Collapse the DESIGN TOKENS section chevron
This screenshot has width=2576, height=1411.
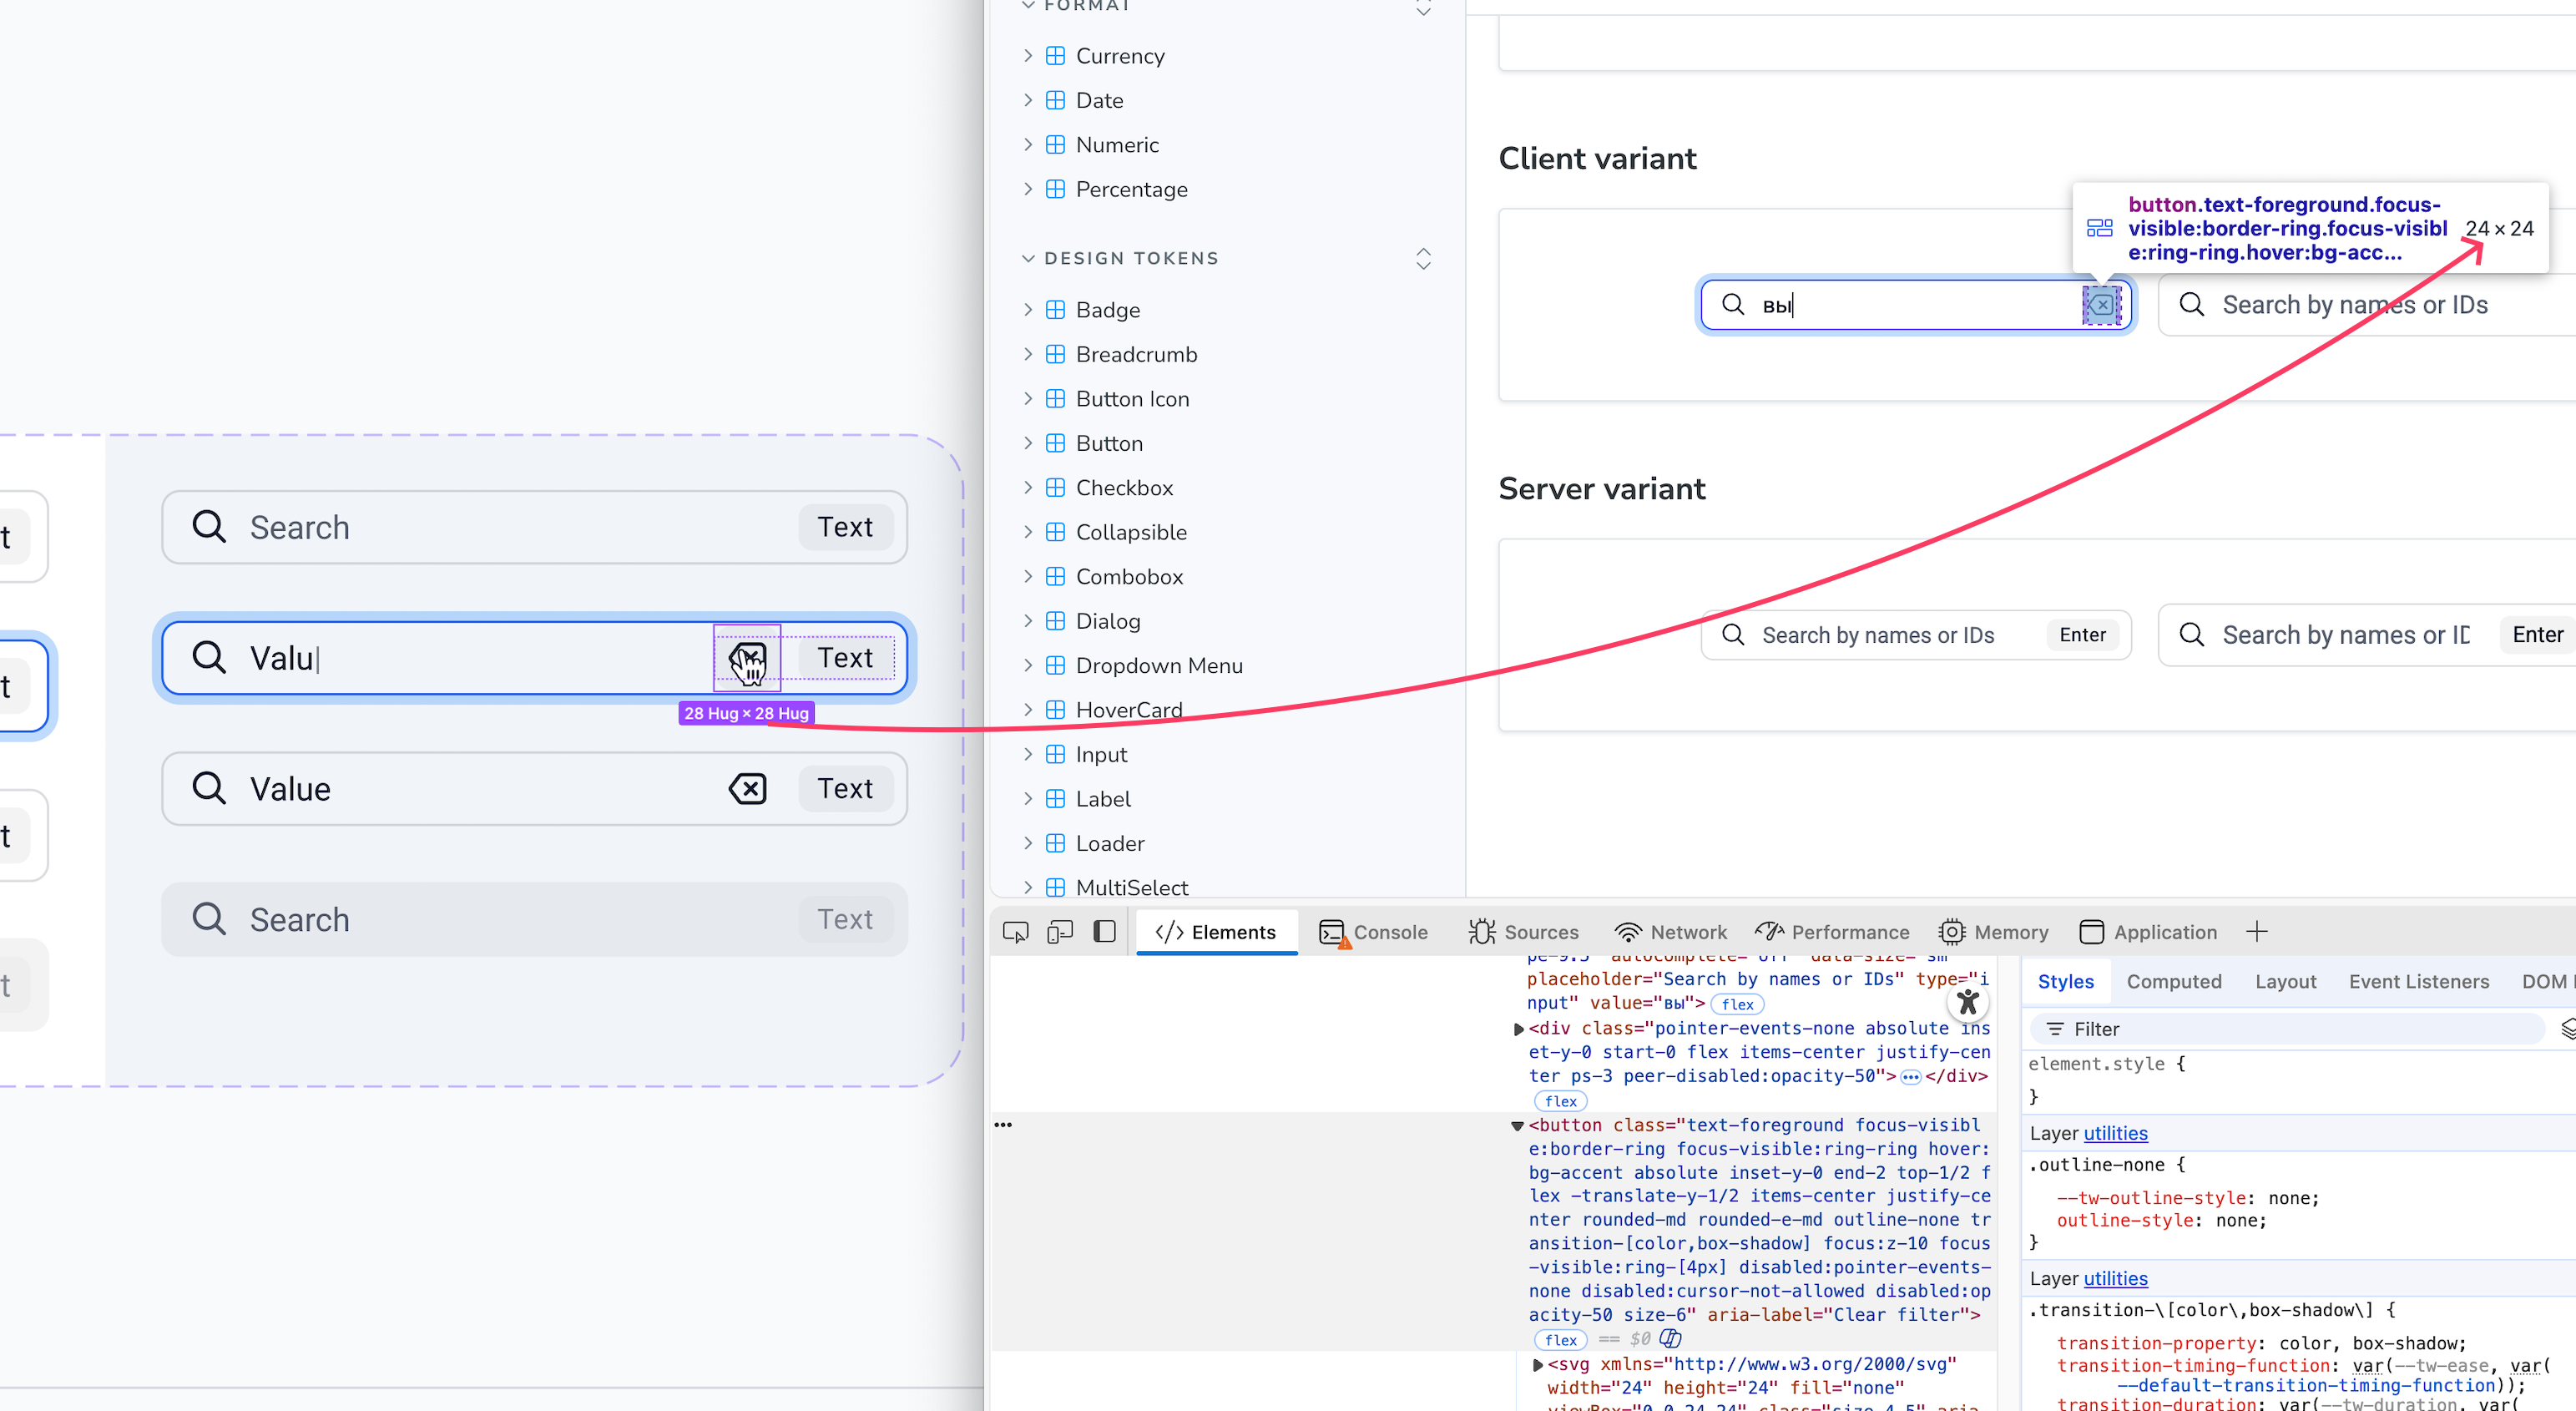(x=1028, y=258)
